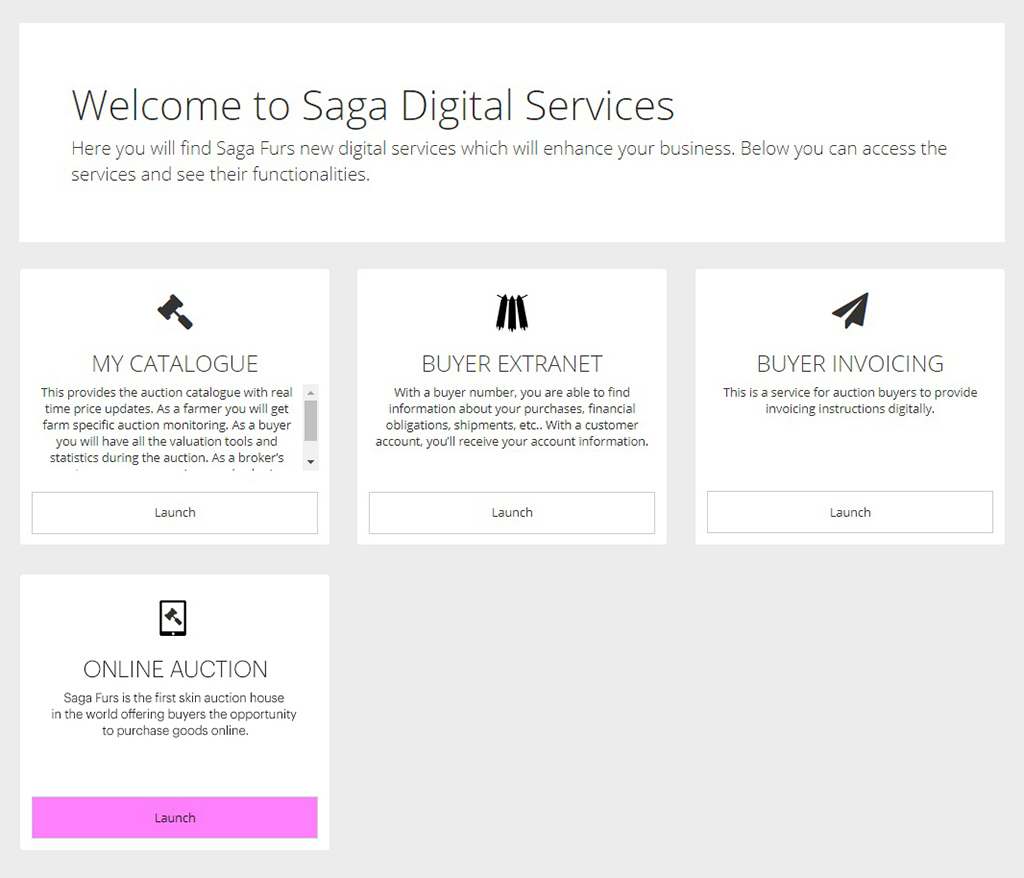Click the gavel icon above My Catalogue
Screen dimensions: 1024x878
pos(175,312)
